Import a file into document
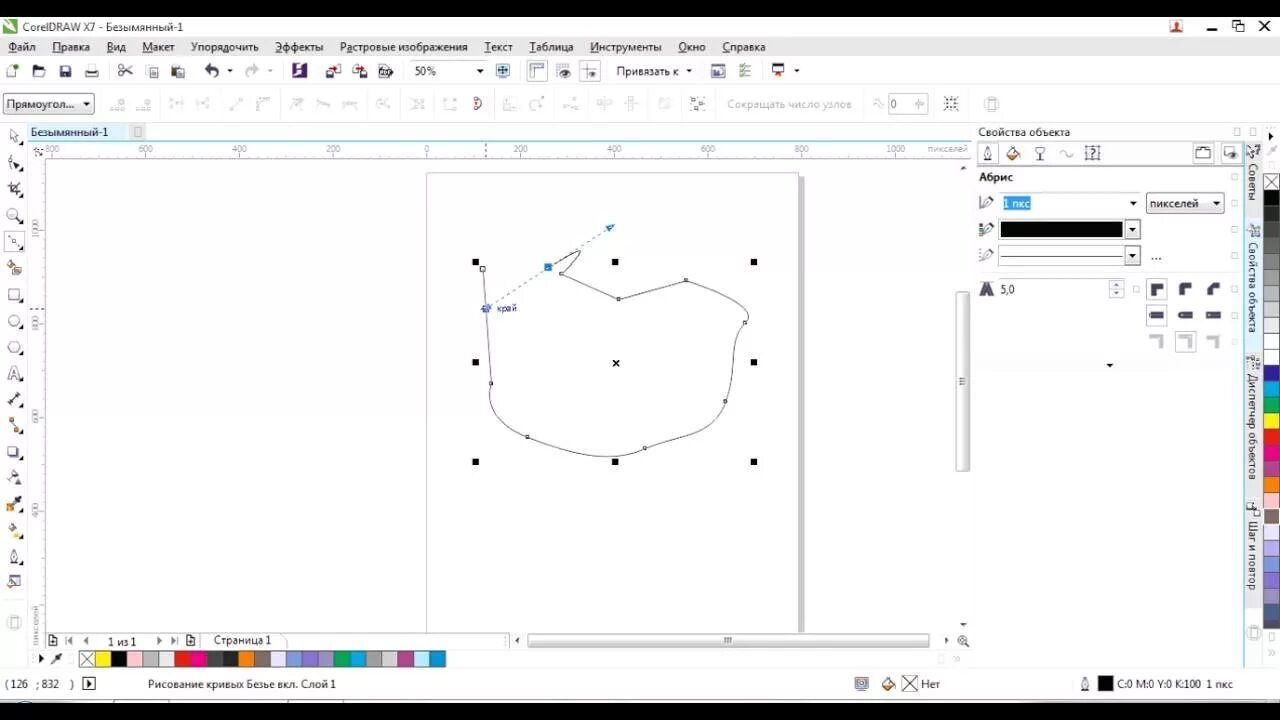This screenshot has width=1280, height=720. 333,71
